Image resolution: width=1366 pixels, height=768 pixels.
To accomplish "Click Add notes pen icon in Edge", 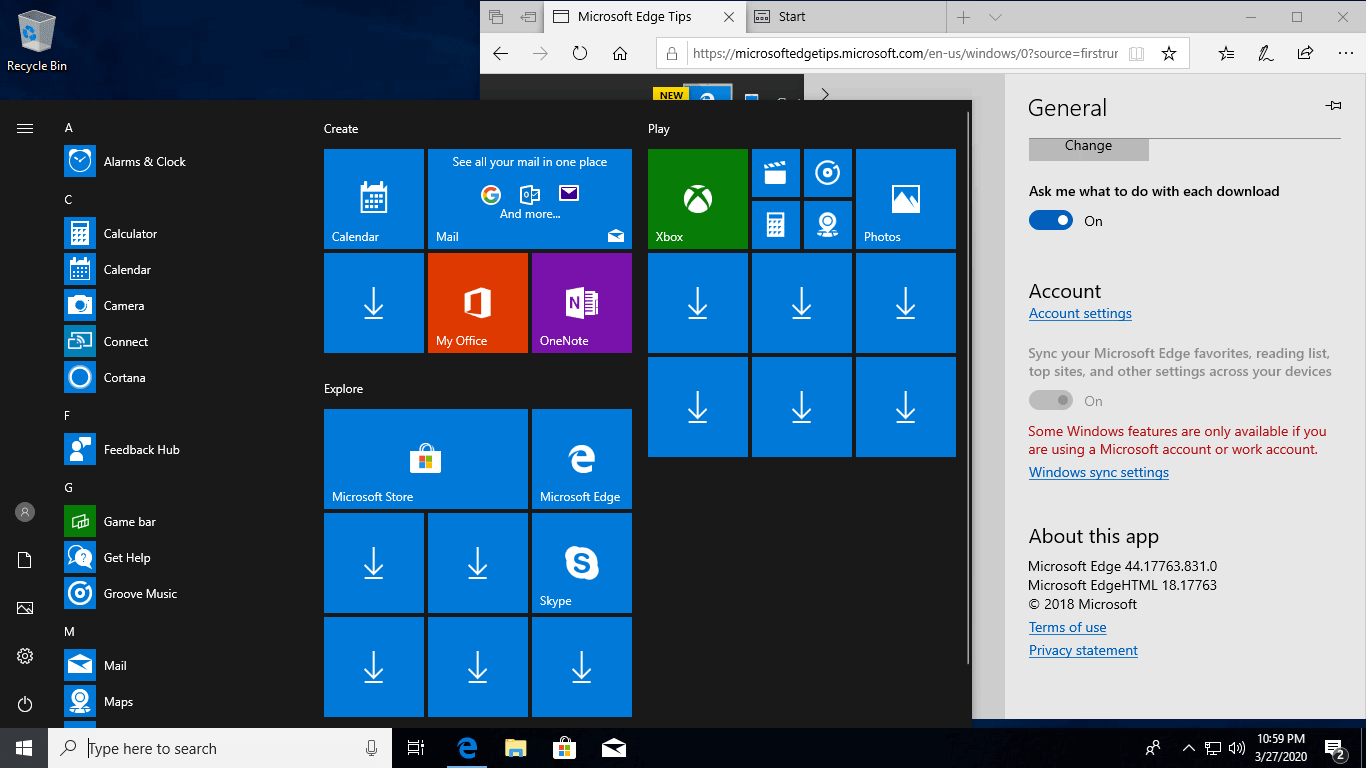I will point(1265,54).
